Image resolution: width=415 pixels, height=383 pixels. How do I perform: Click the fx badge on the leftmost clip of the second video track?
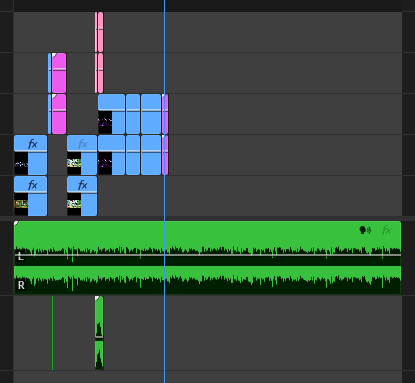point(32,144)
